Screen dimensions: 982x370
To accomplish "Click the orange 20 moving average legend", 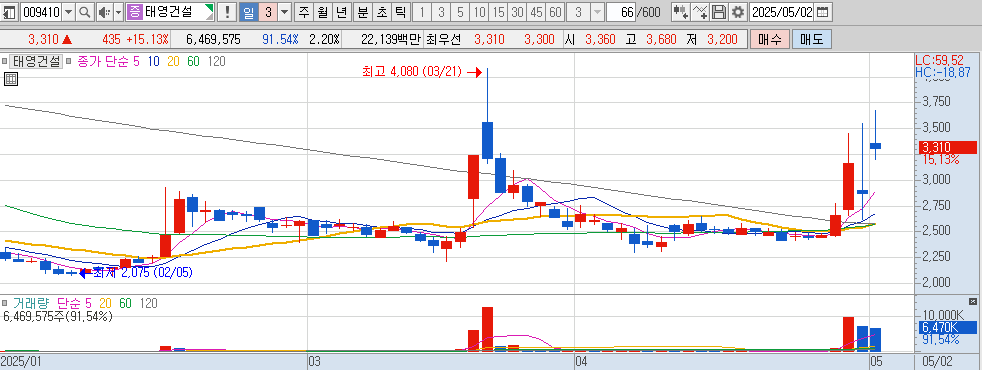I will click(173, 61).
